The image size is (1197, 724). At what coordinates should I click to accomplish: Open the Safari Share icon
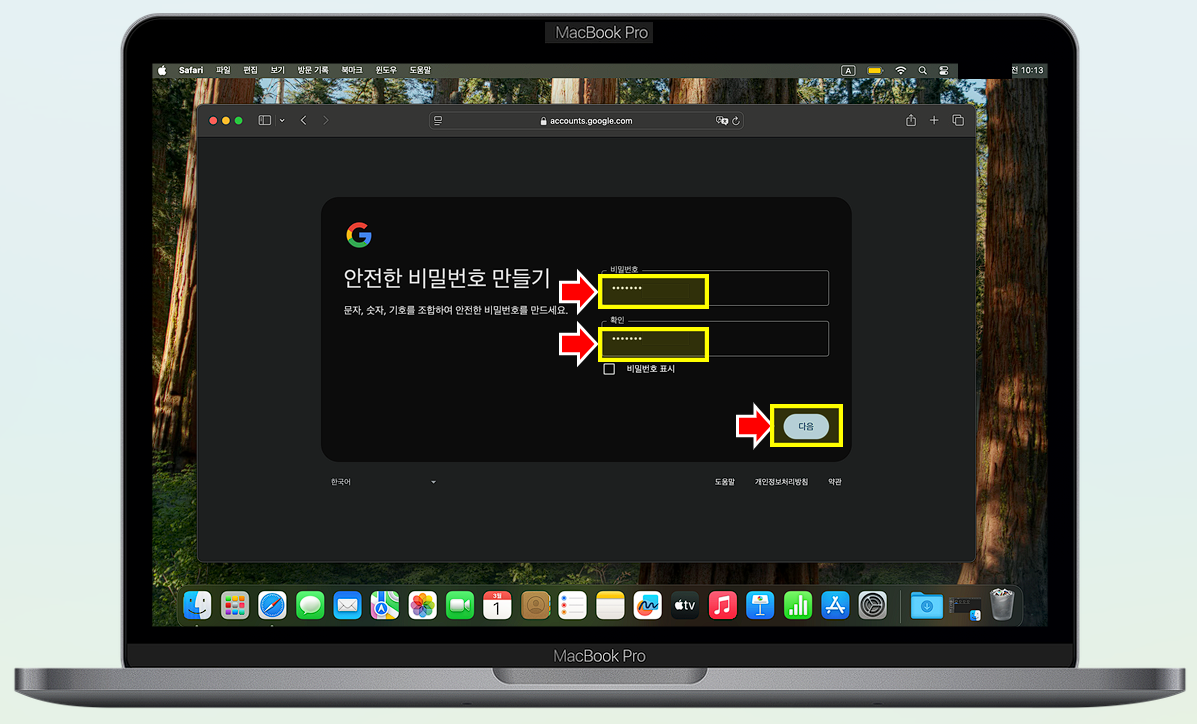(911, 120)
